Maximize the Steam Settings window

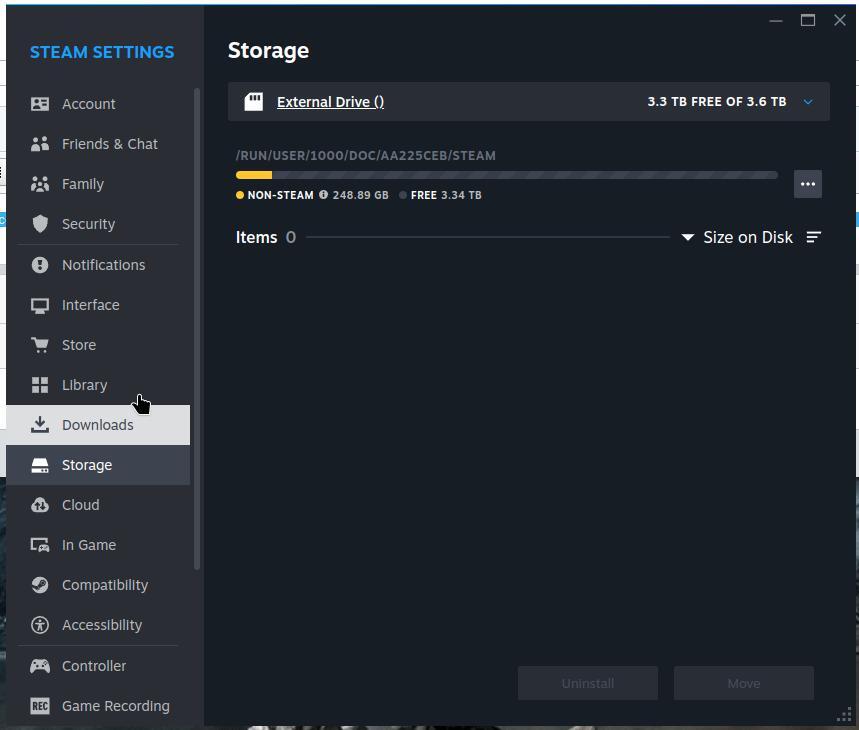(x=808, y=20)
